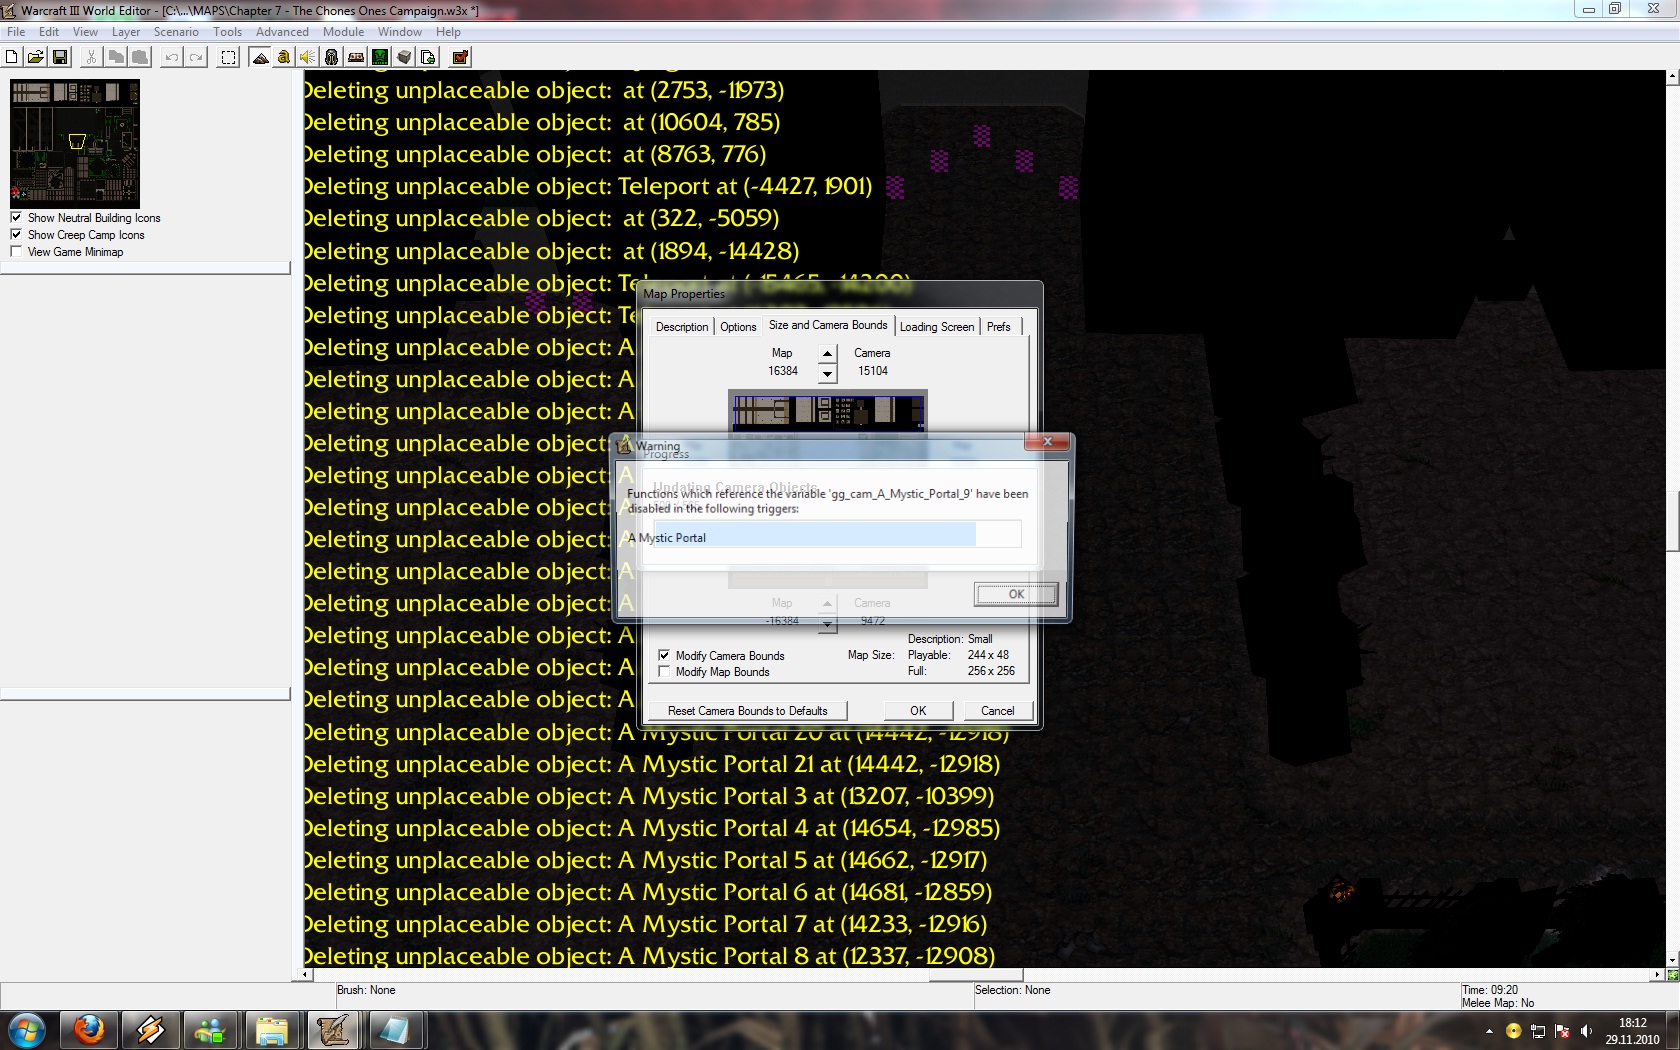Click Cancel in Map Properties dialog

pos(998,711)
